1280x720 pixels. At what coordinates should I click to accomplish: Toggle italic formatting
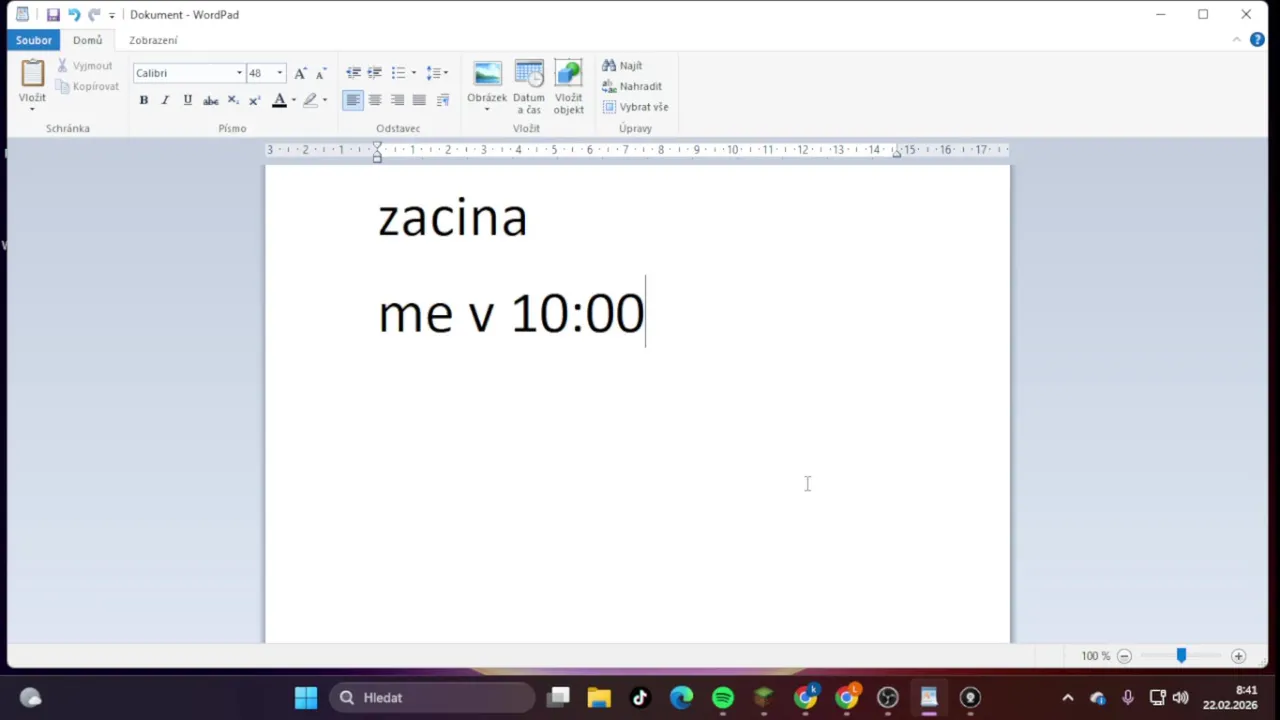pos(165,100)
